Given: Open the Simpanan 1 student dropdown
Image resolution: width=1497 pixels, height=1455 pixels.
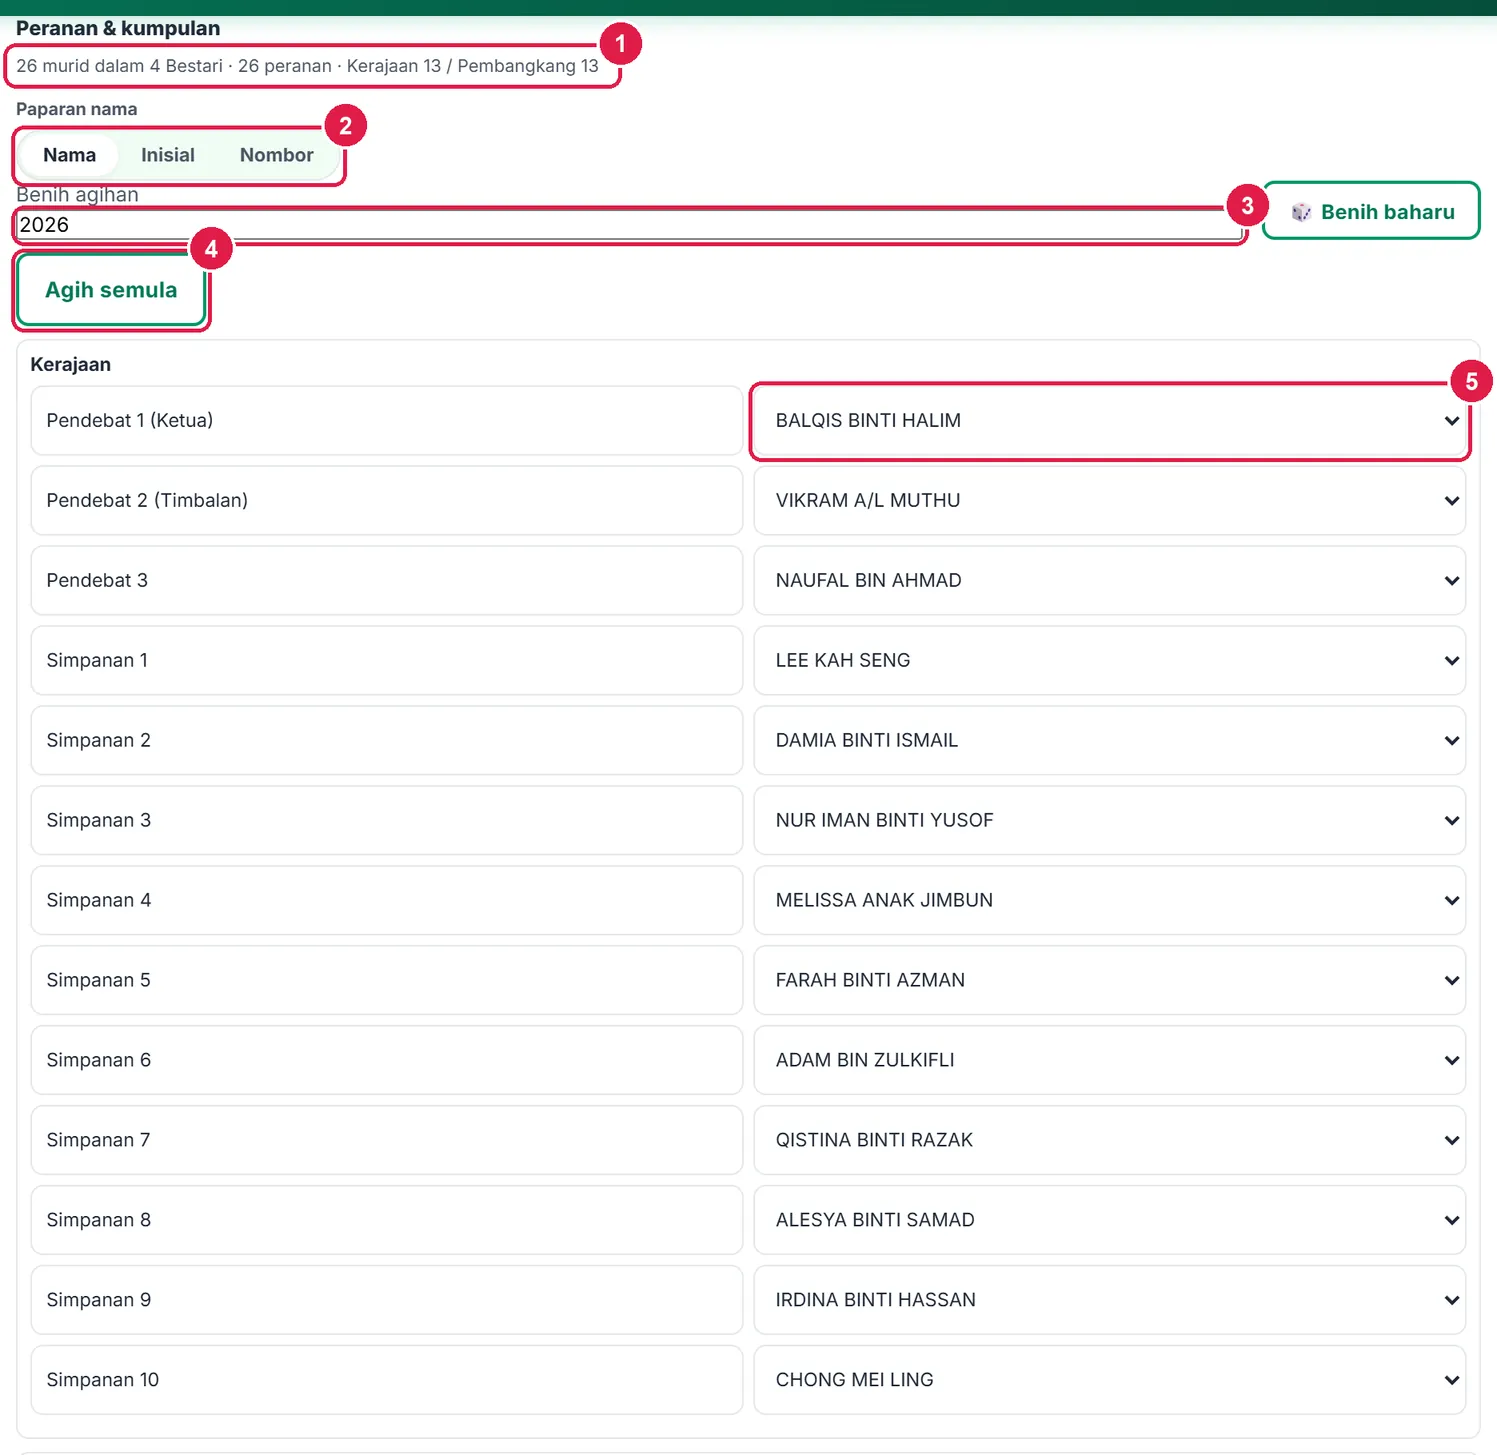Looking at the screenshot, I should click(x=1109, y=661).
